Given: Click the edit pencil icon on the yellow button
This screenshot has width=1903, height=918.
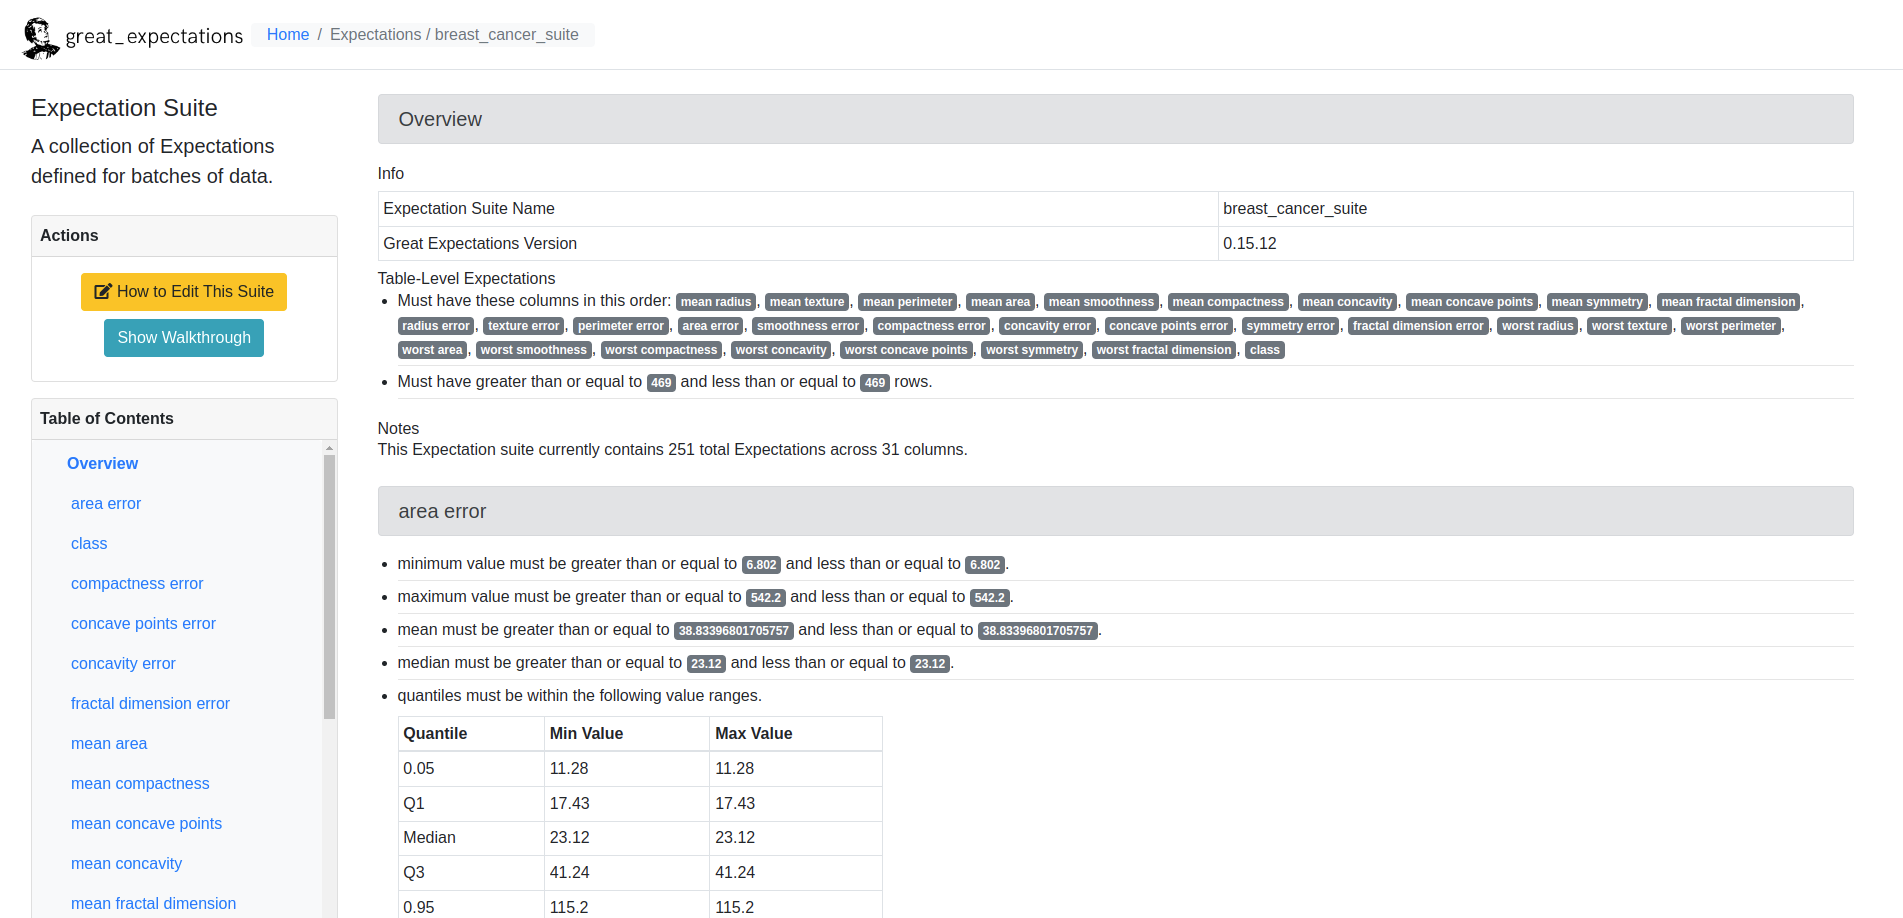Looking at the screenshot, I should pos(103,291).
